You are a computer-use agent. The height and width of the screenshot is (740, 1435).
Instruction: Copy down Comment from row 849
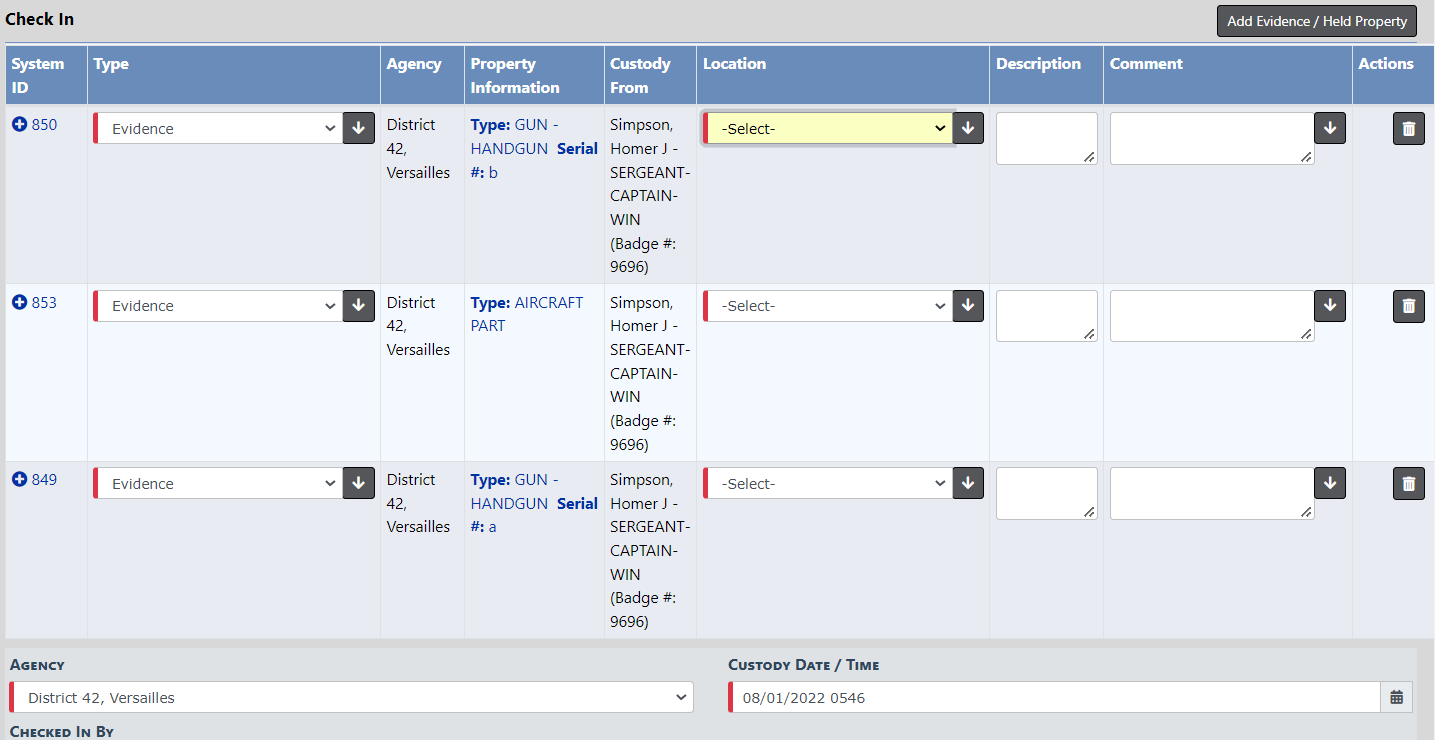tap(1329, 484)
